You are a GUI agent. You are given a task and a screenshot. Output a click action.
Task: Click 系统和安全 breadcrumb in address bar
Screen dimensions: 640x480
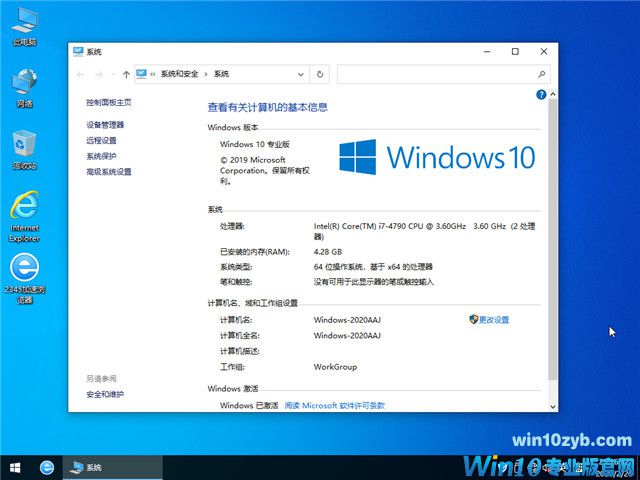[182, 74]
